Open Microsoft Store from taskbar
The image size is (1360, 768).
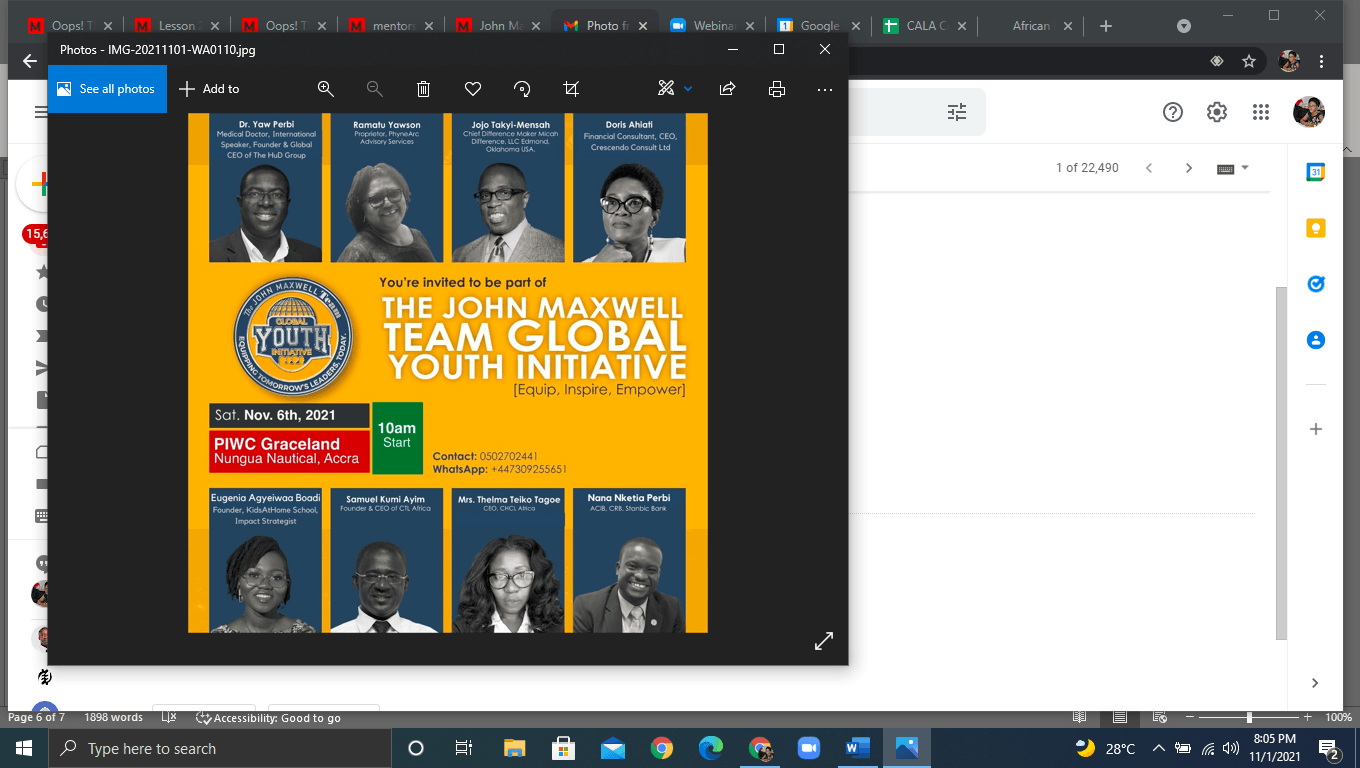[x=563, y=748]
